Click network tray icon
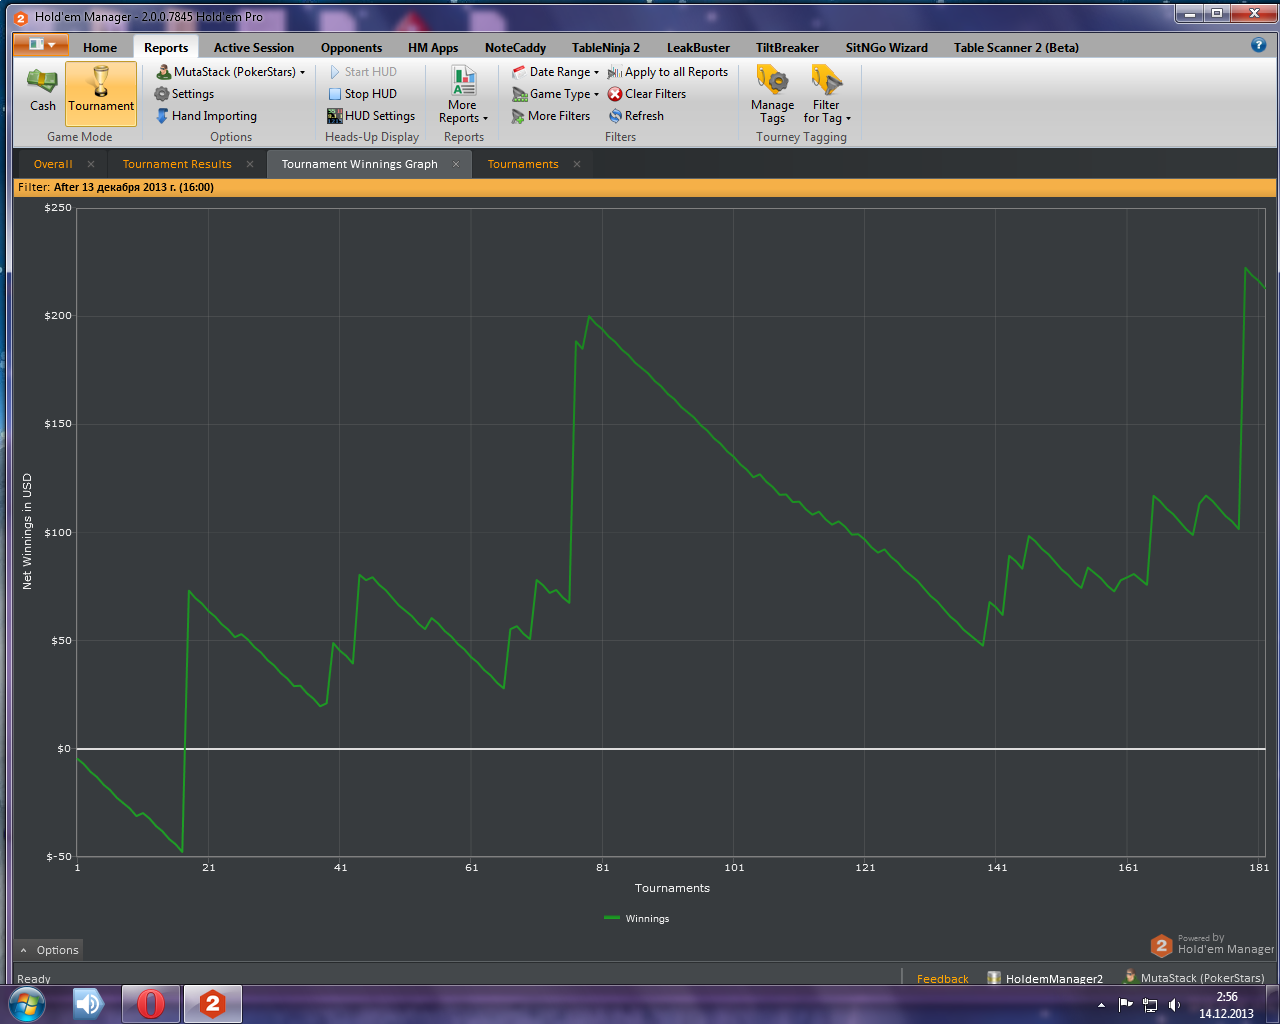The image size is (1280, 1024). pos(1150,1005)
